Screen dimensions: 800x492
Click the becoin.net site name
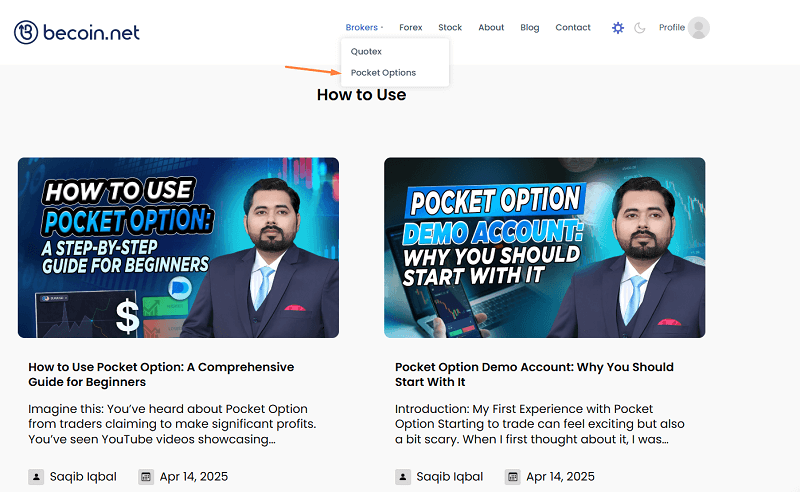pos(91,33)
